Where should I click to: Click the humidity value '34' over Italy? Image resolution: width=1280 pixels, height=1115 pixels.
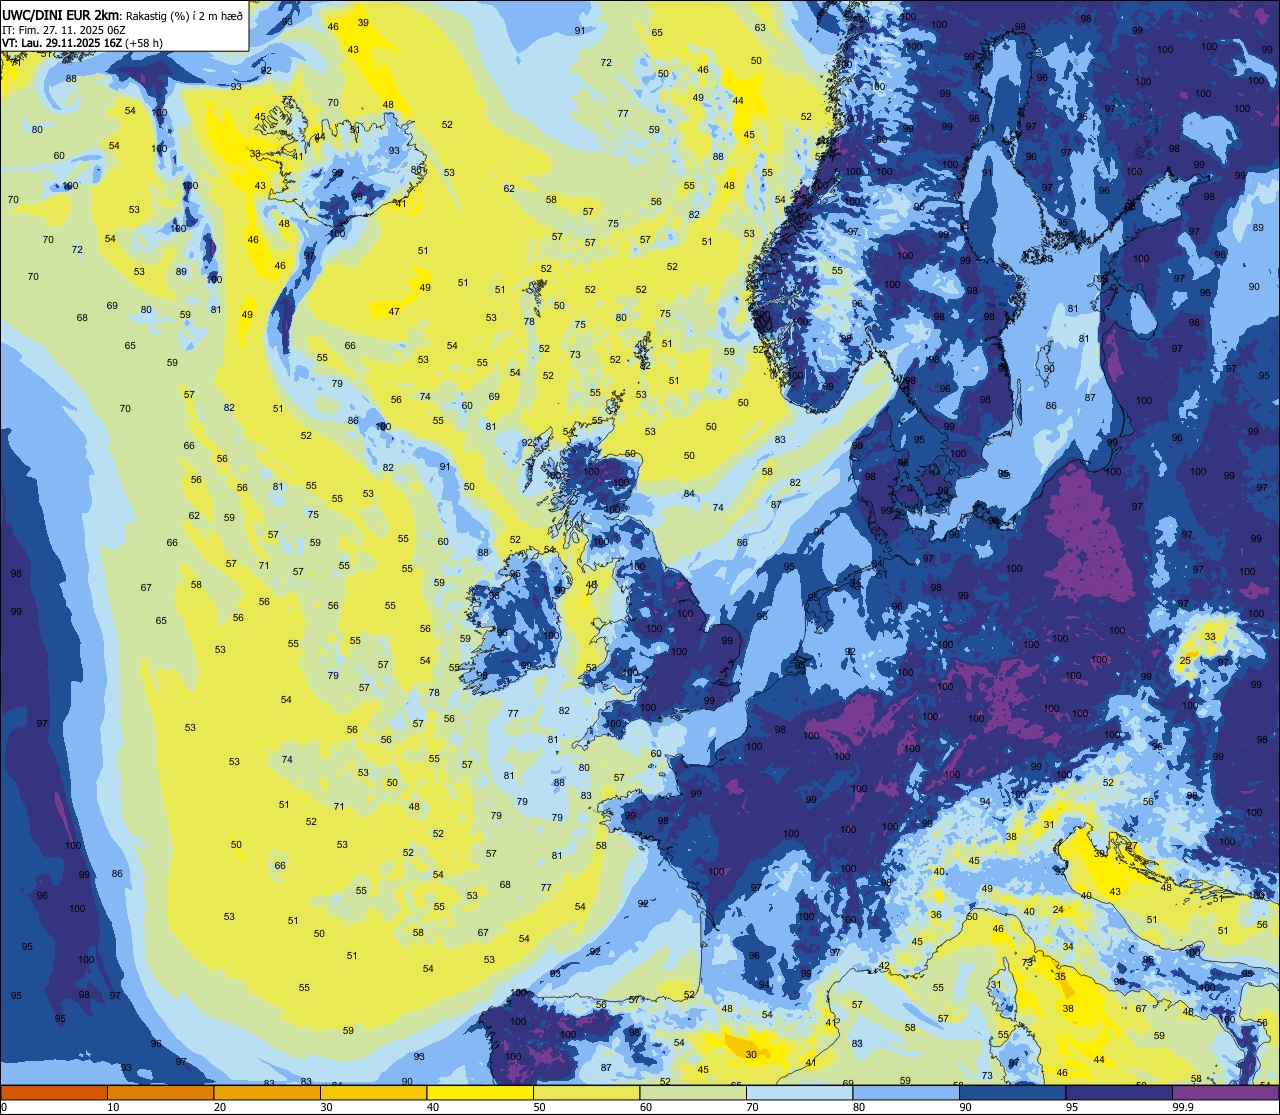pos(1068,946)
